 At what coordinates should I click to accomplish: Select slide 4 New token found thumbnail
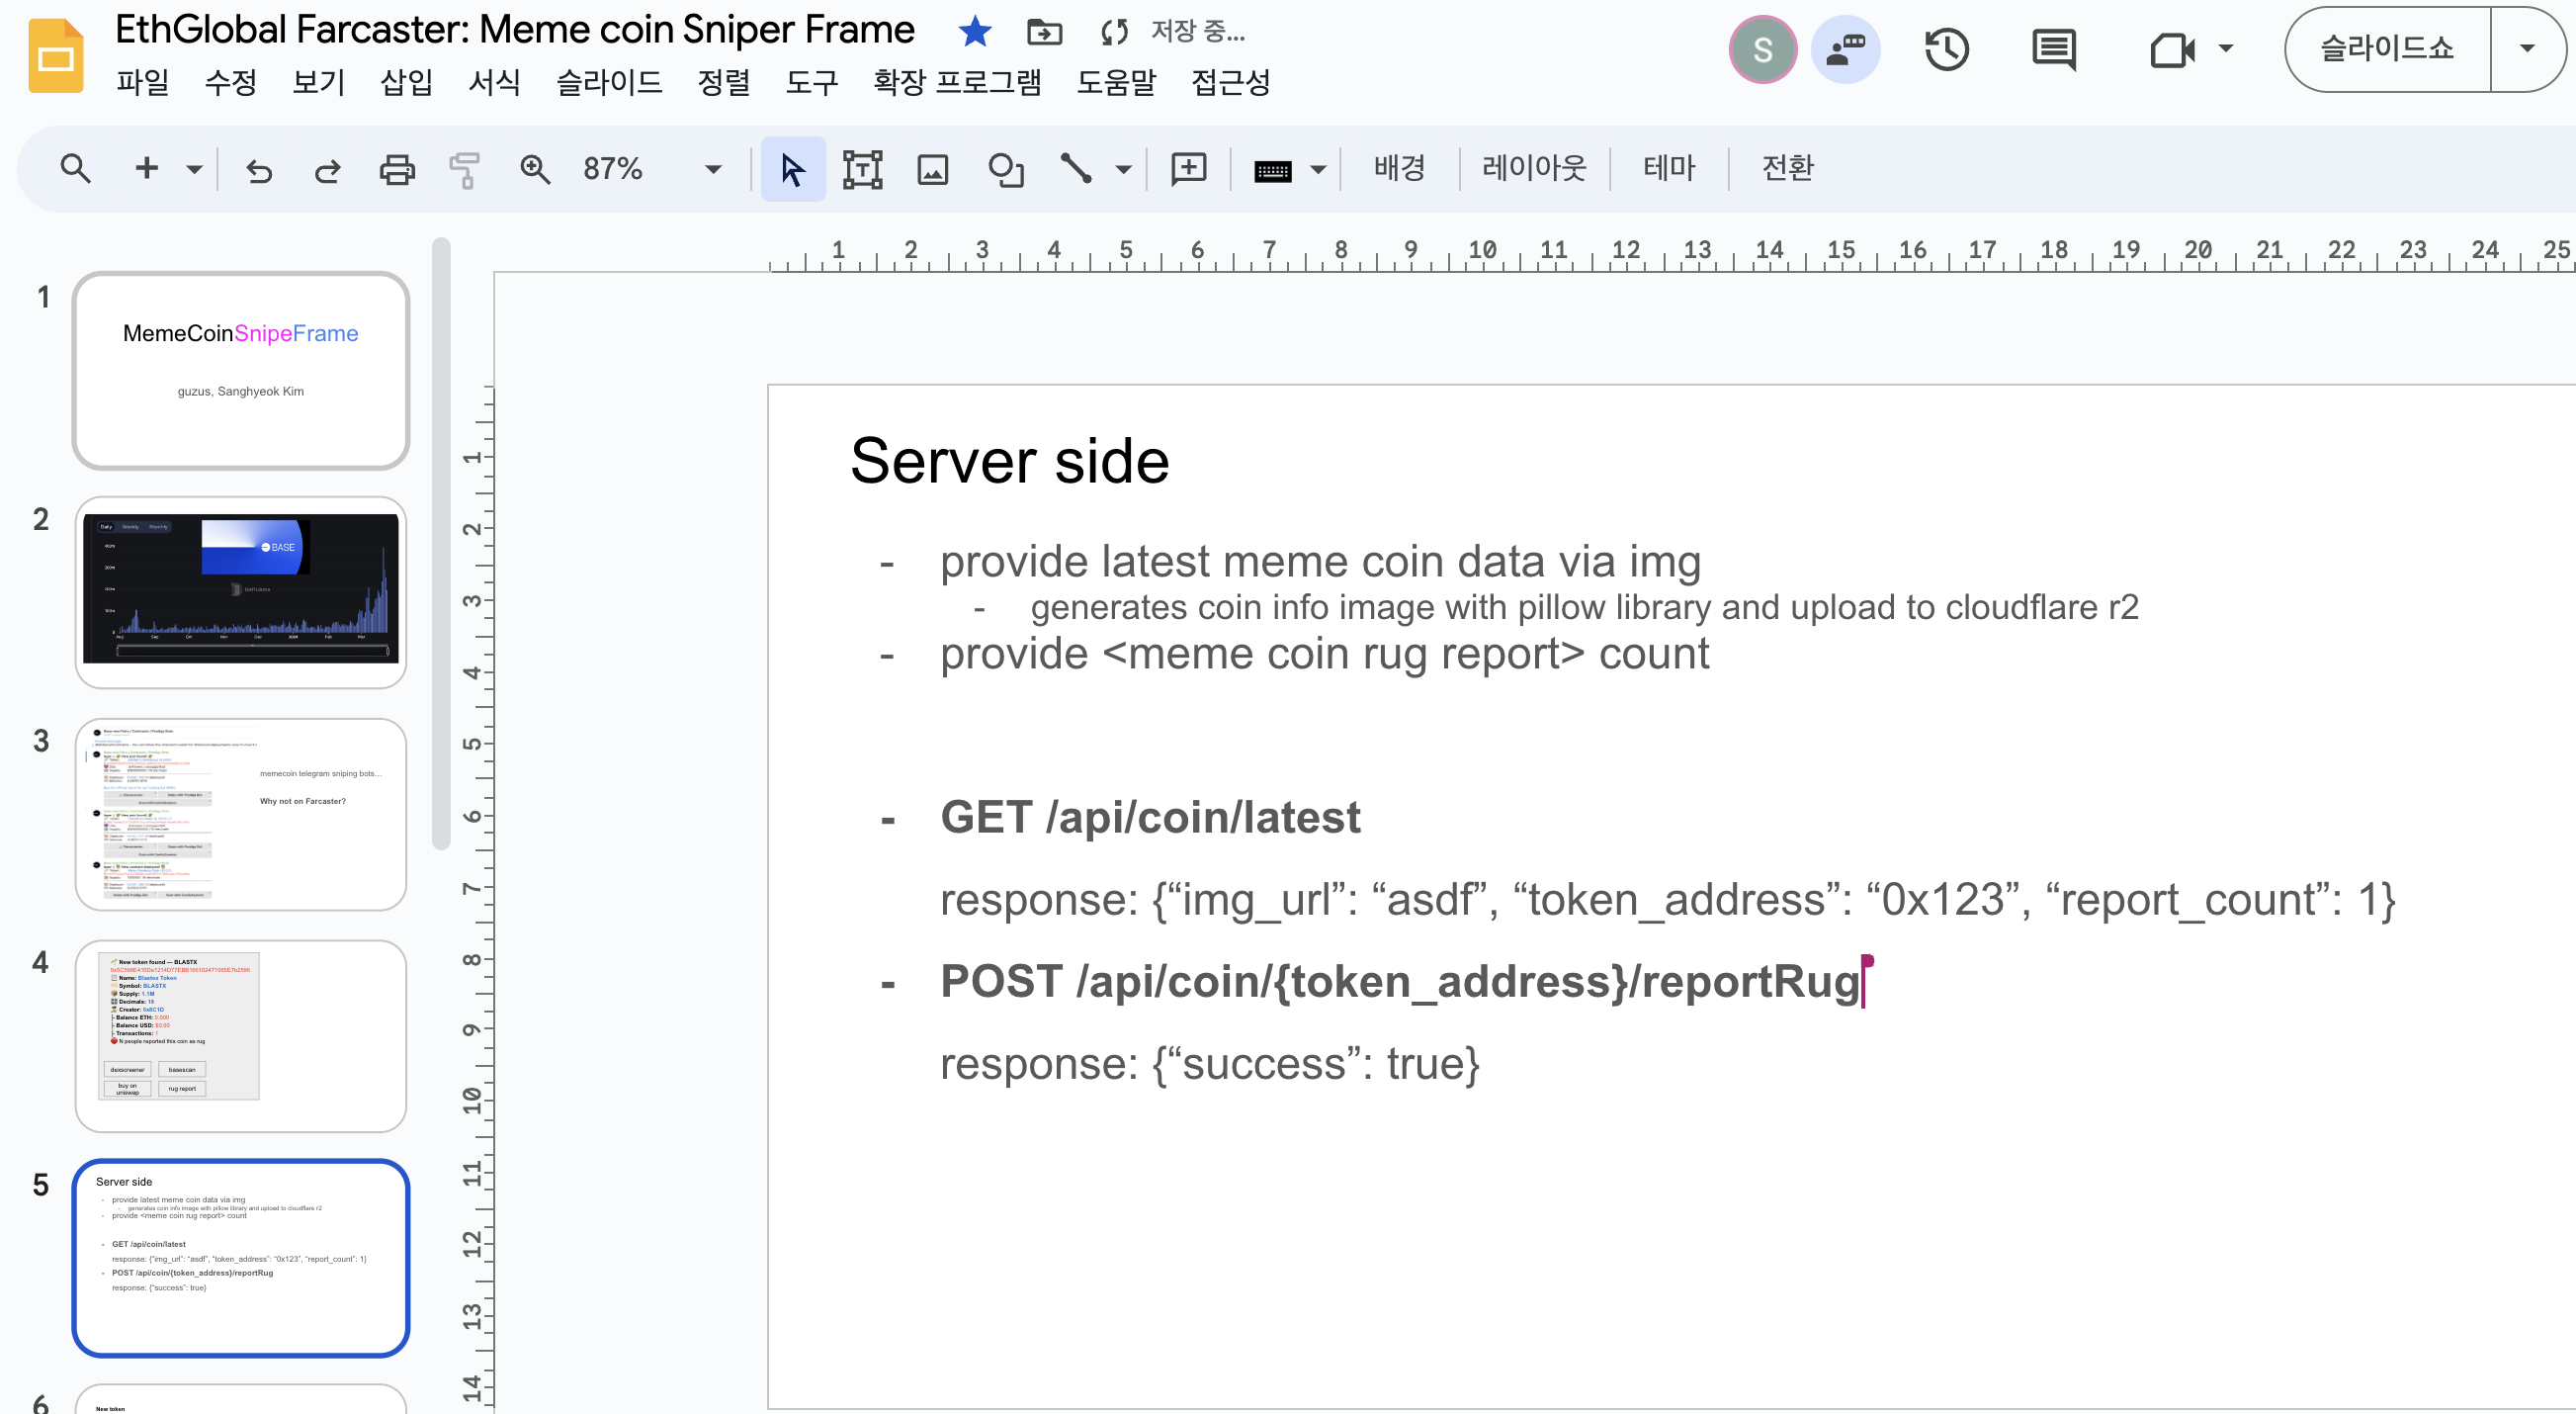[x=241, y=1036]
